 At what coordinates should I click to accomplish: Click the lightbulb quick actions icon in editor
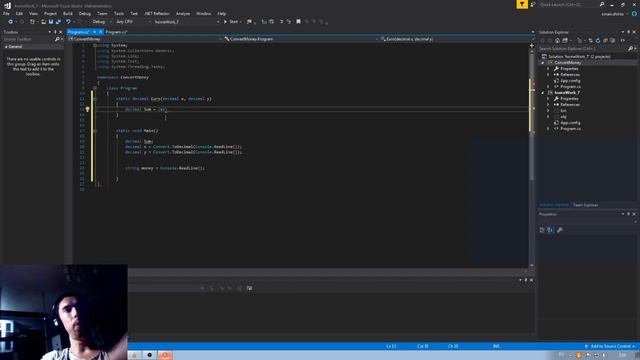pos(87,109)
